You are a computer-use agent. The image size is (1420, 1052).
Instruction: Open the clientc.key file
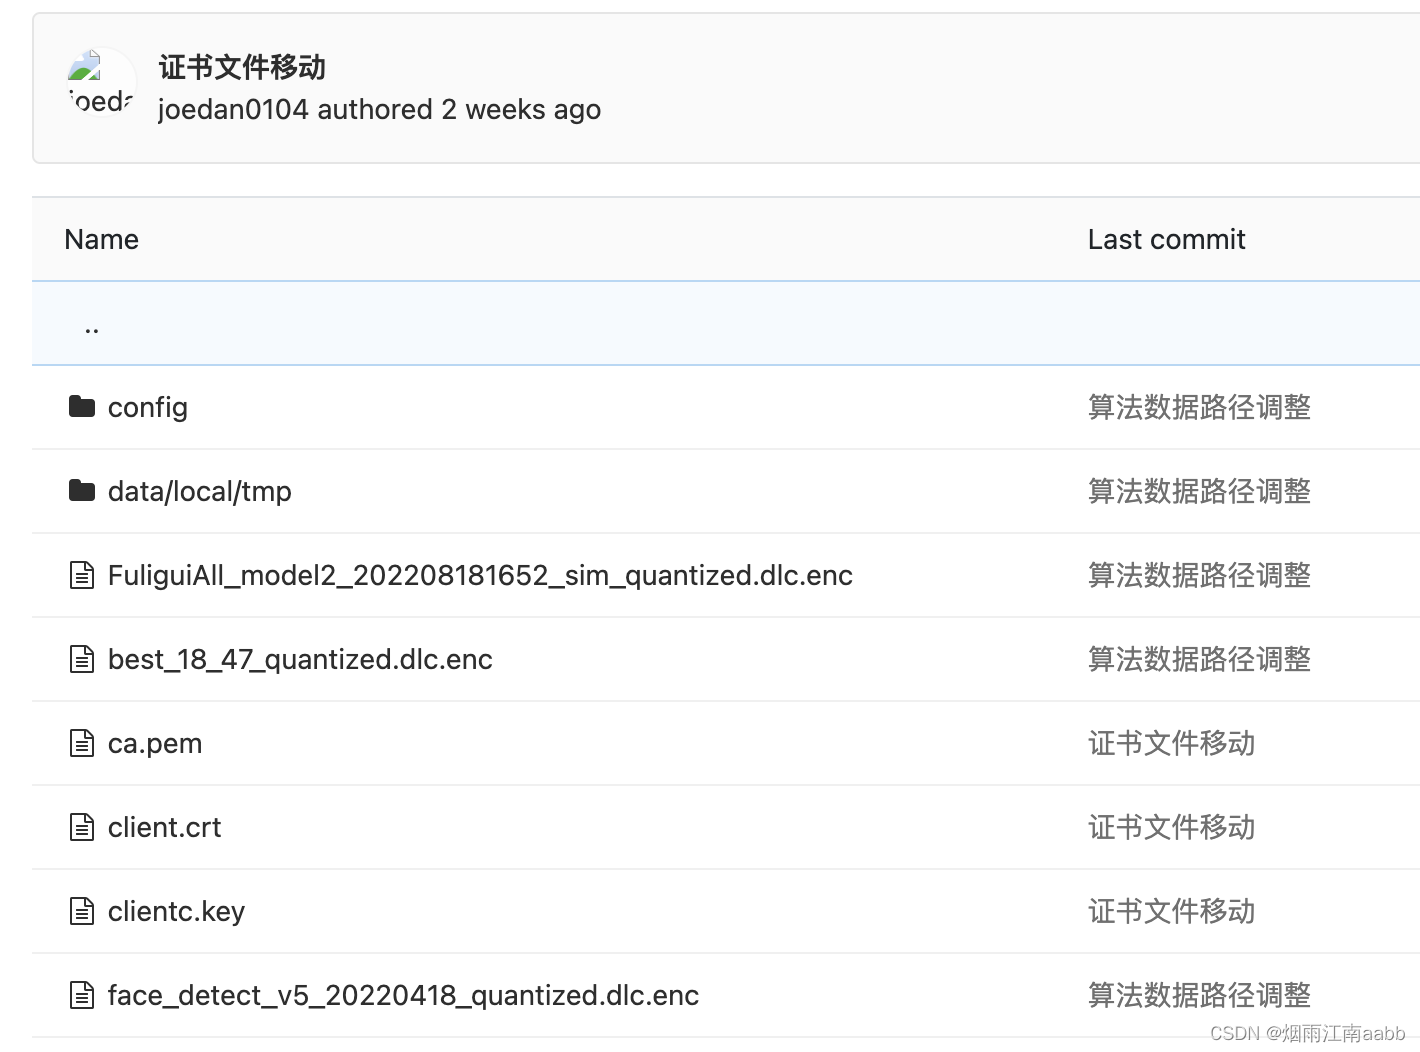coord(176,910)
